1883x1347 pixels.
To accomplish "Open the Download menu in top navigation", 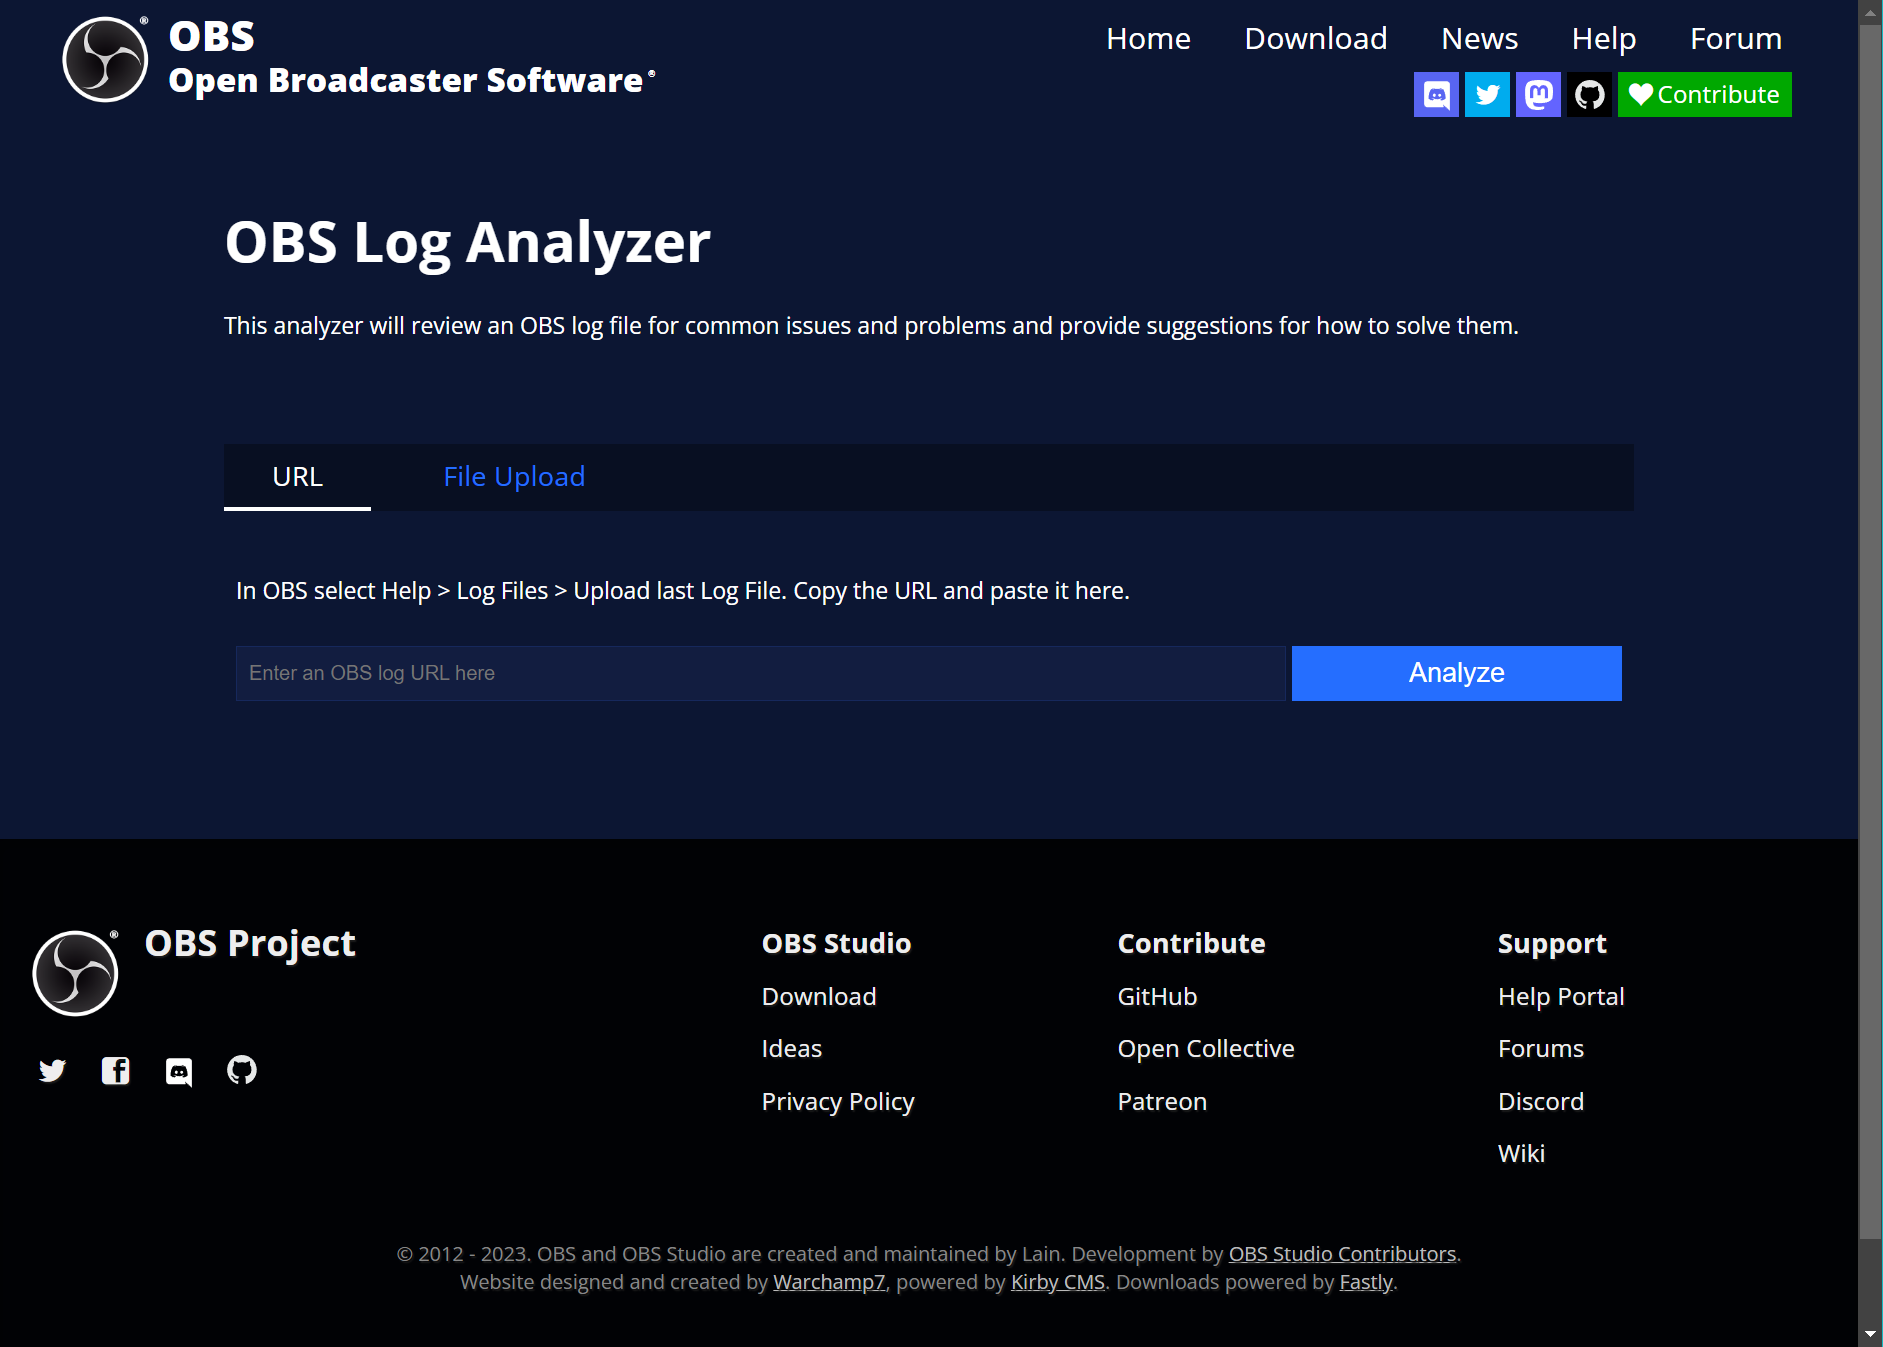I will tap(1315, 39).
